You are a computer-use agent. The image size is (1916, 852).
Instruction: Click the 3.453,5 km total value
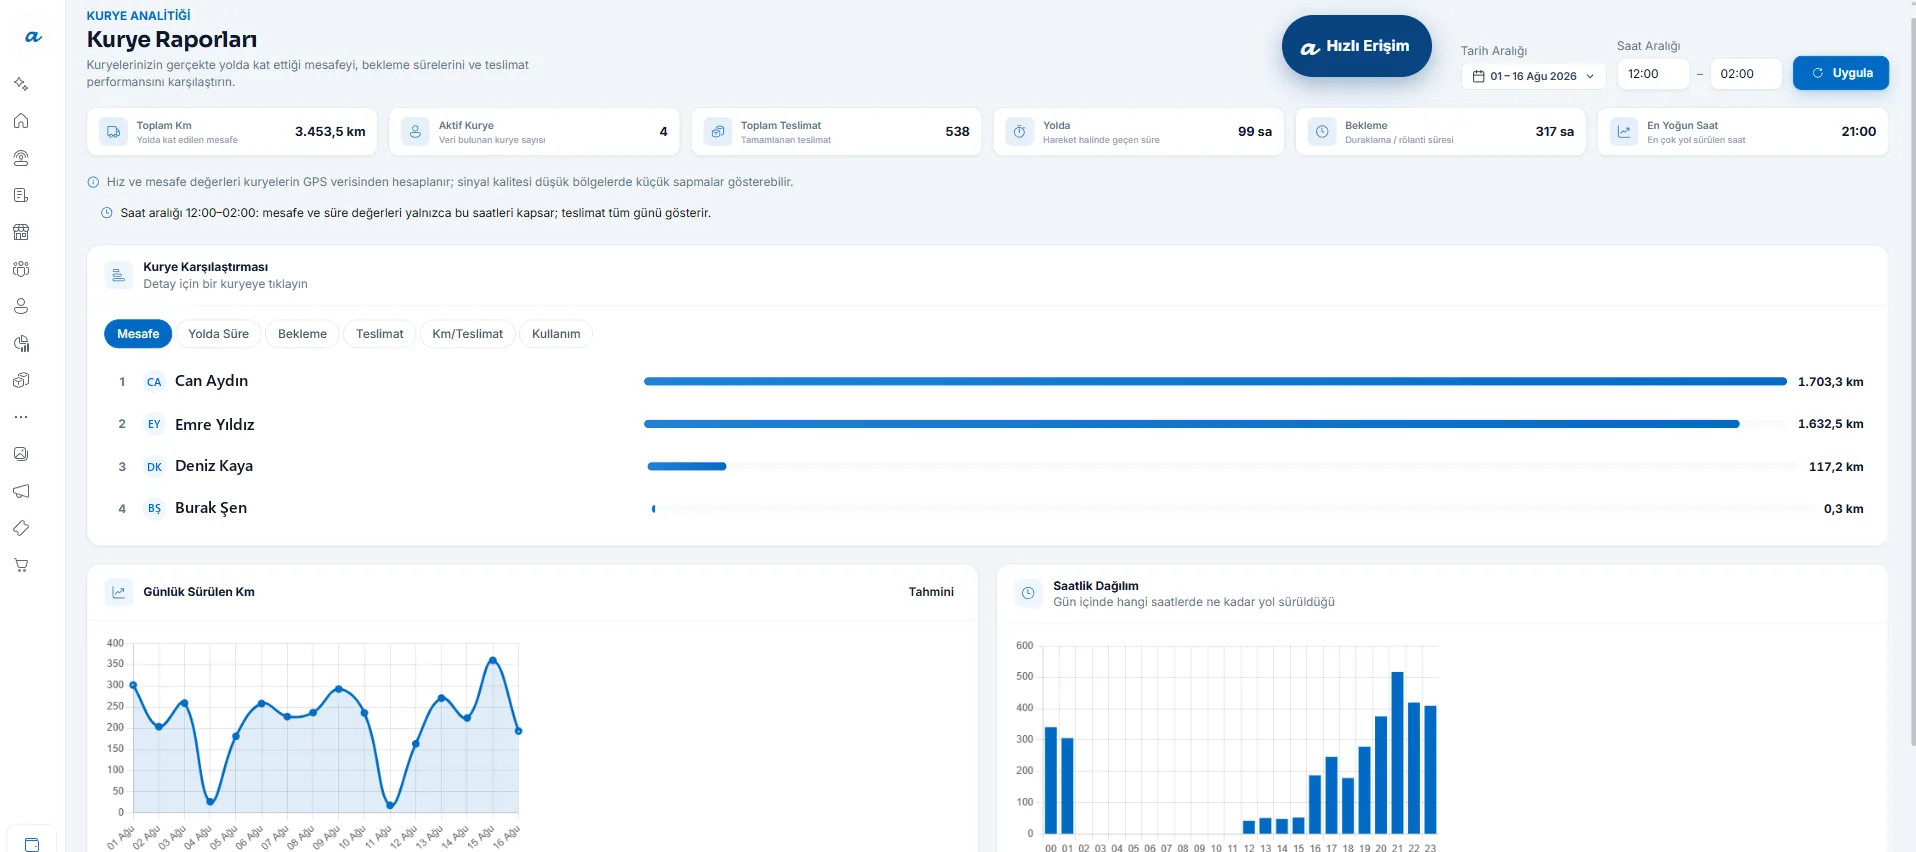(x=330, y=132)
